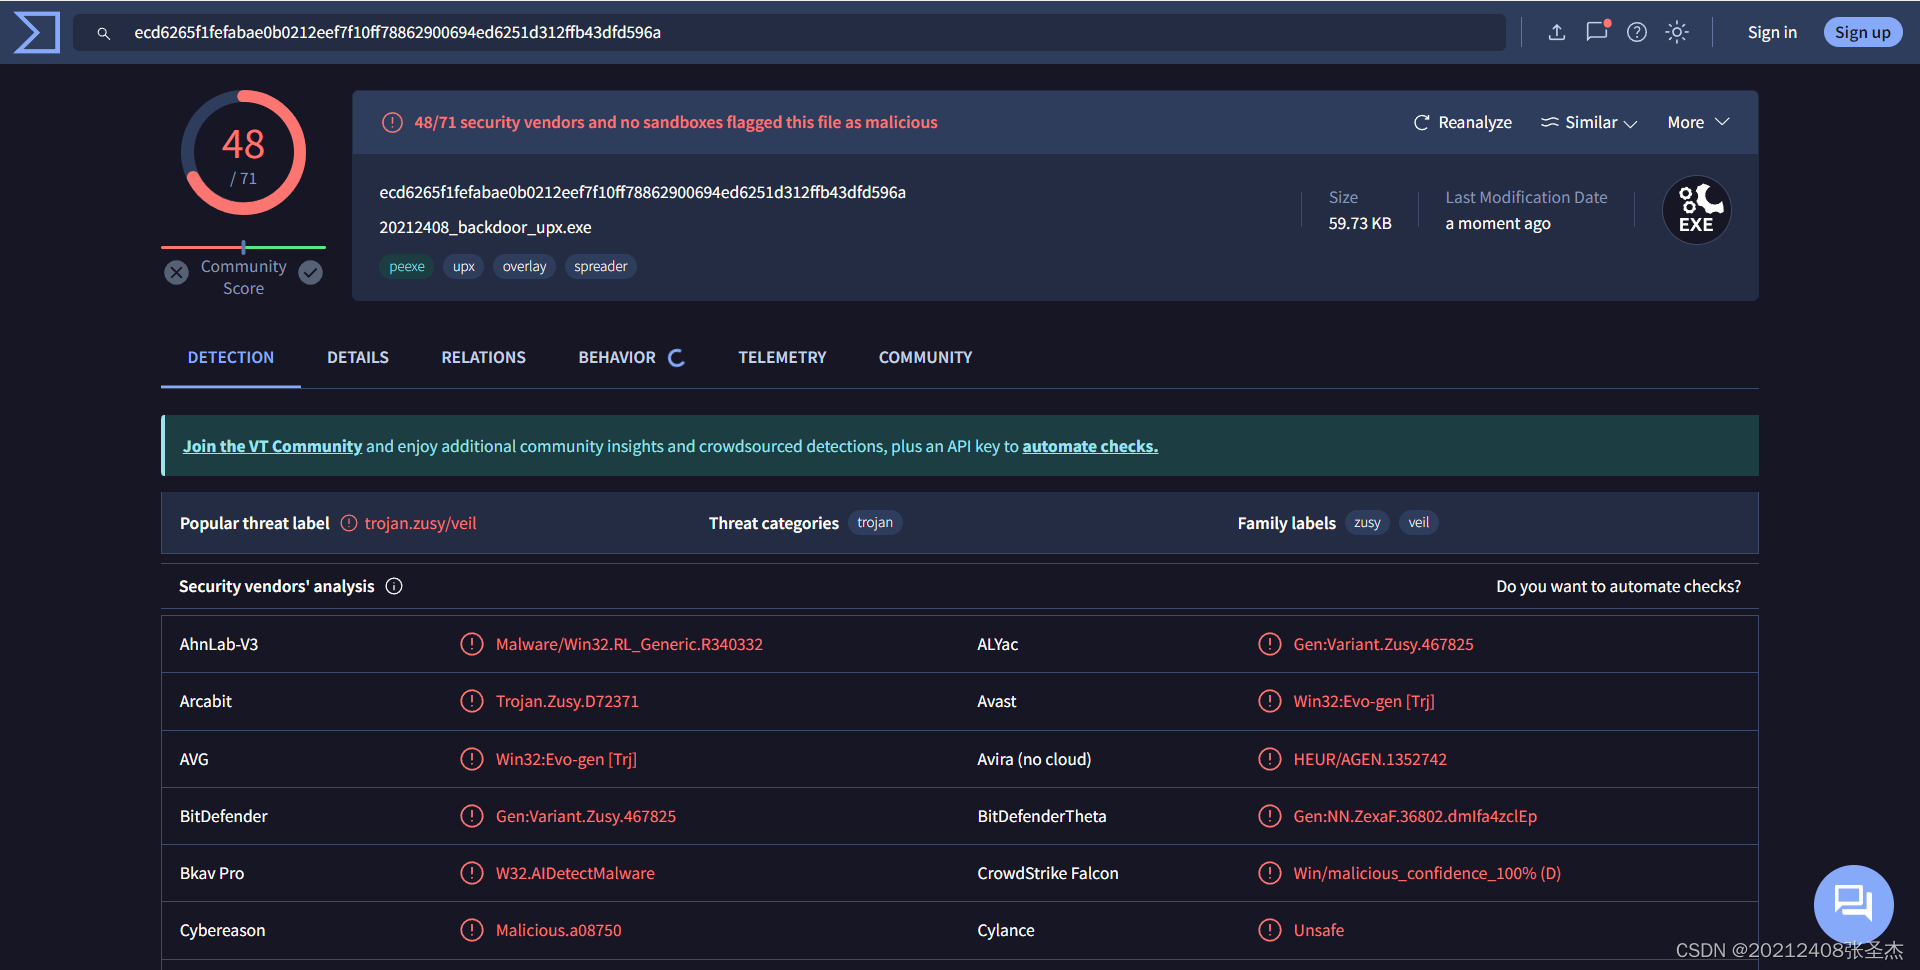Click the alert icon in Cylance row

coord(1270,930)
